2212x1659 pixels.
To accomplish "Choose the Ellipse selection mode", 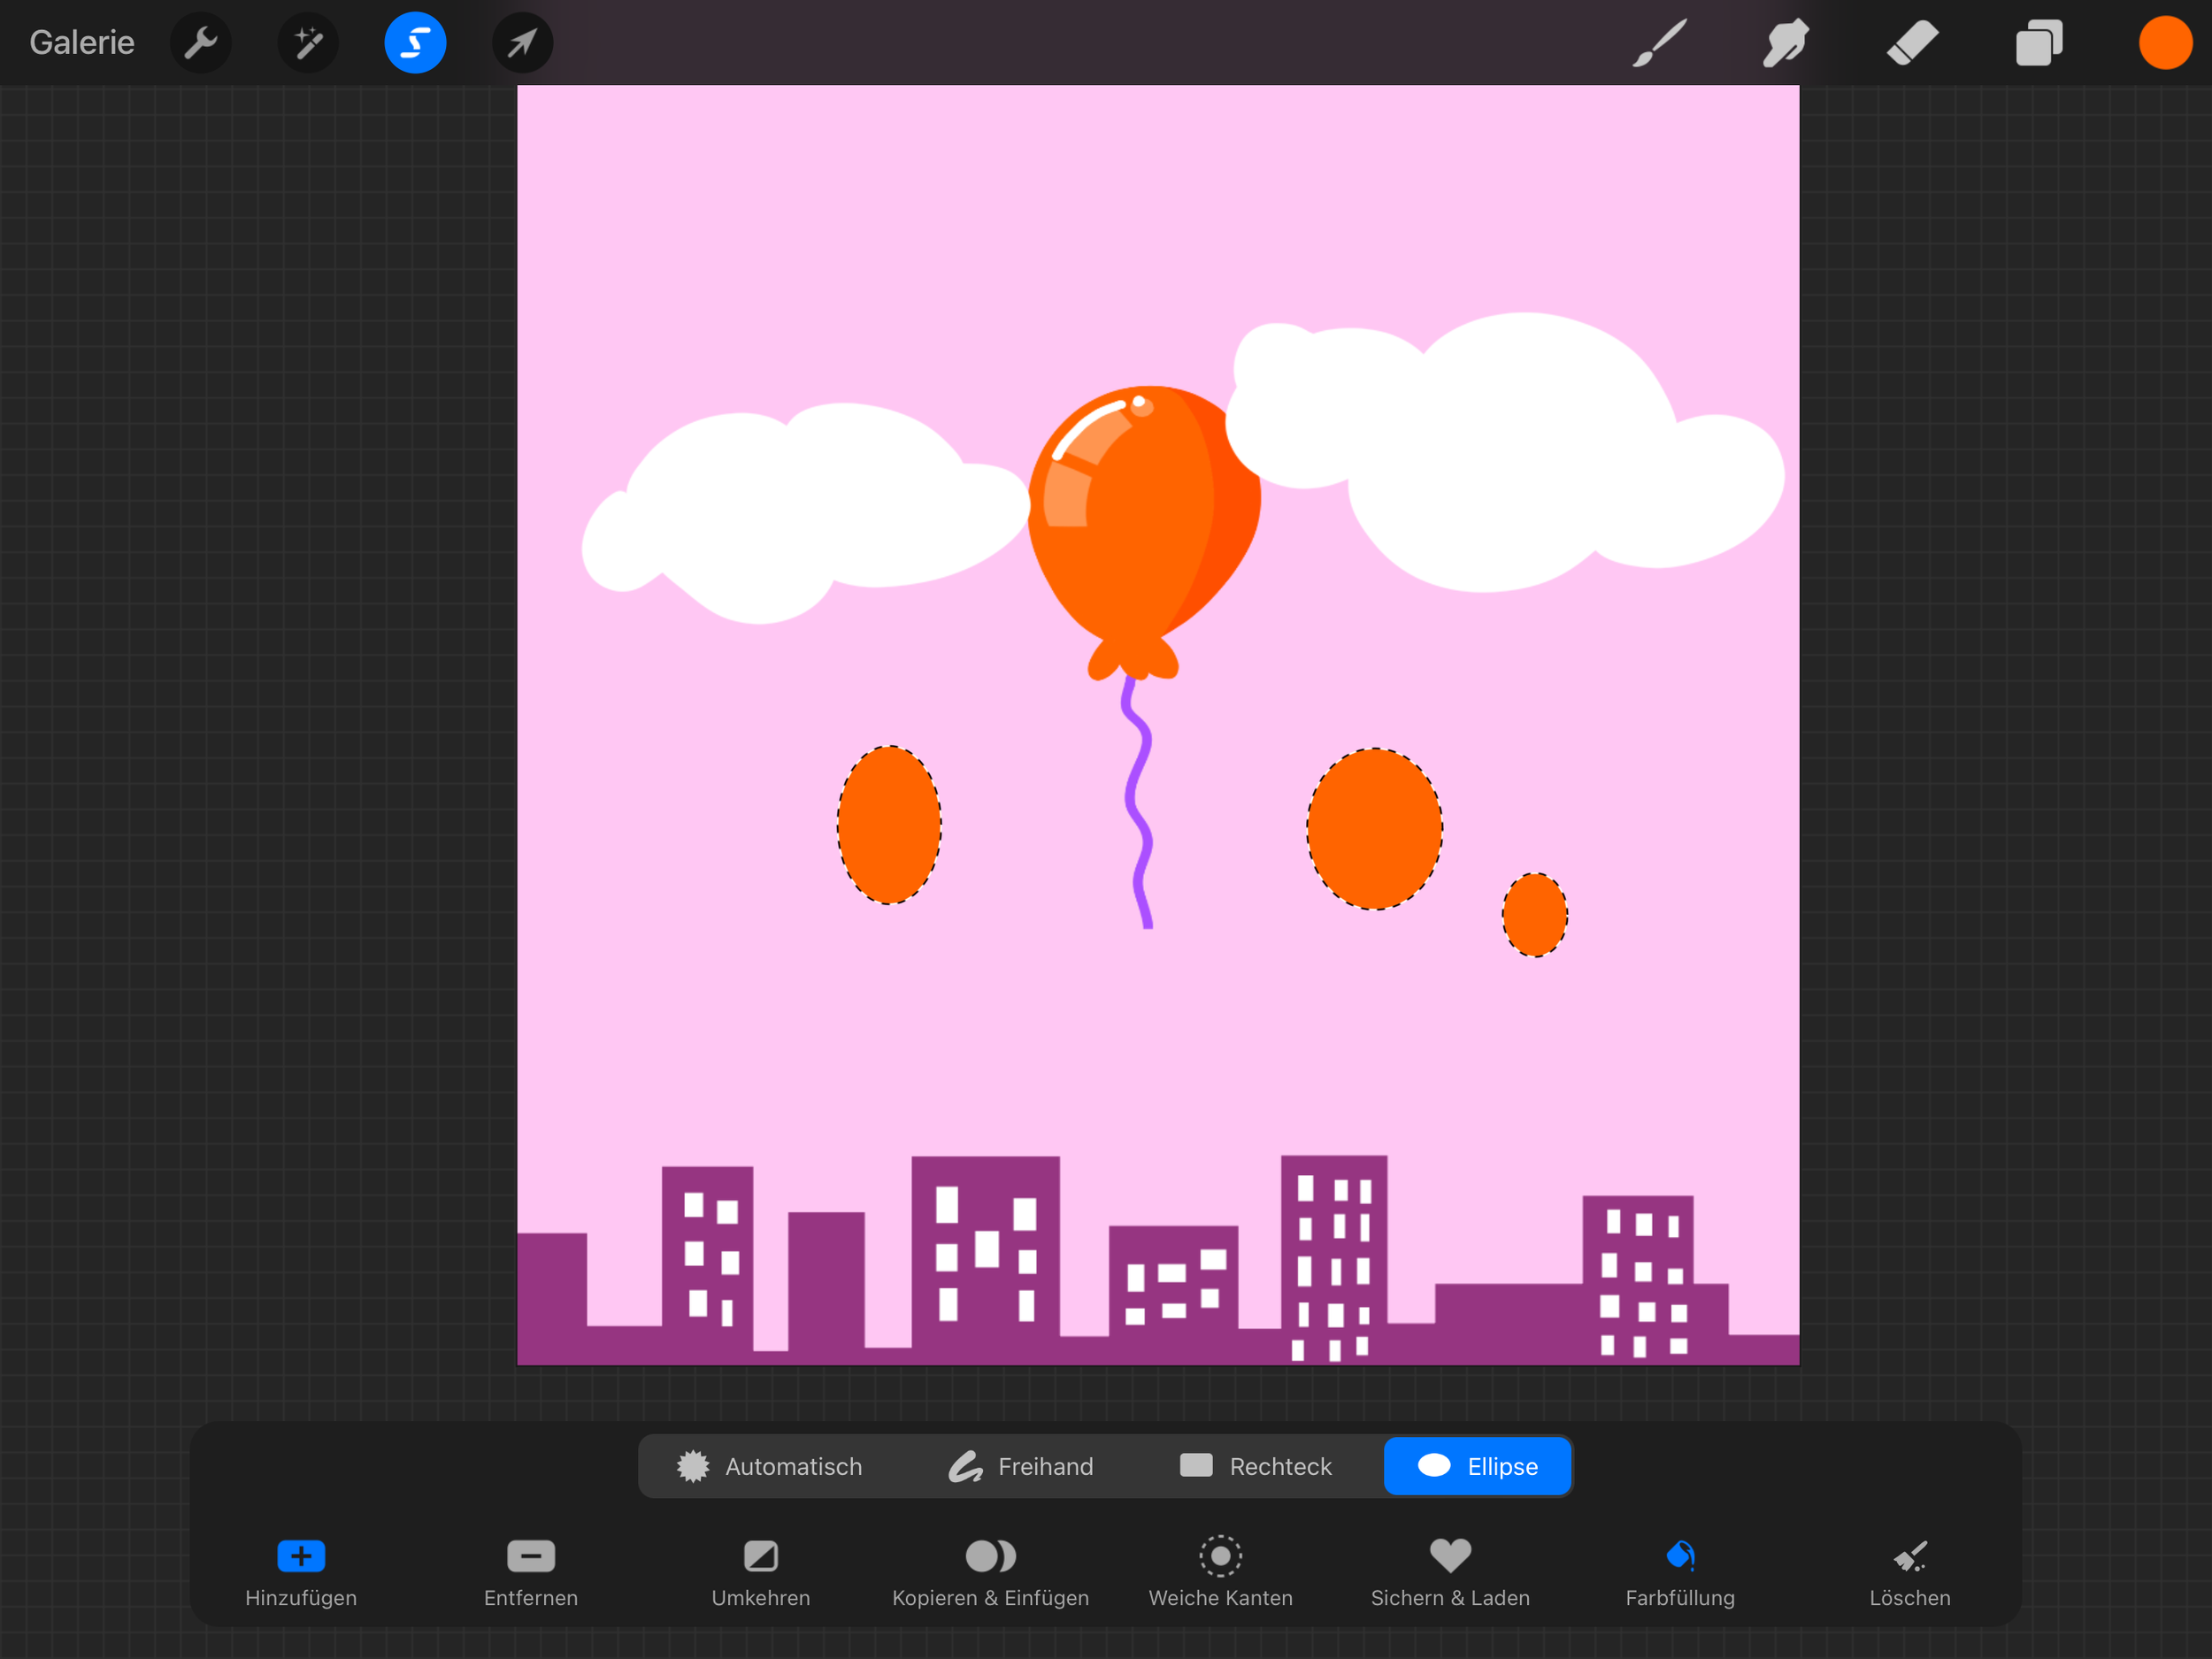I will click(x=1478, y=1466).
